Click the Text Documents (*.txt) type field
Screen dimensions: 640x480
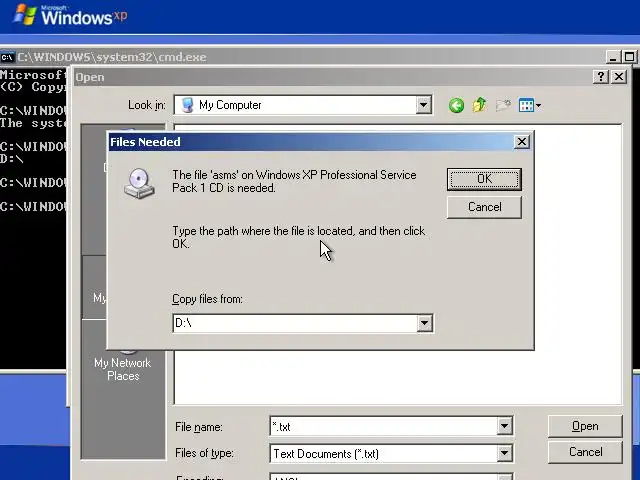click(384, 453)
